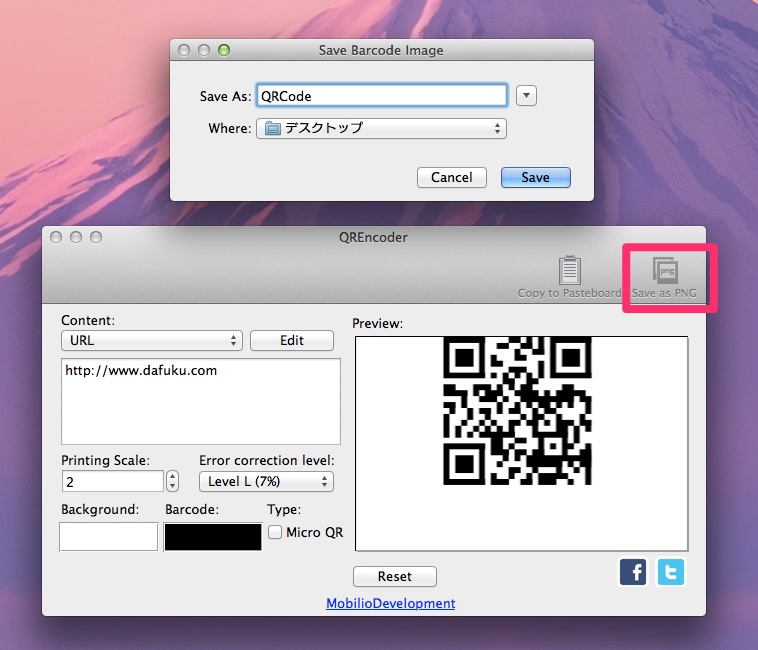This screenshot has width=758, height=650.
Task: Click the Error correction level: label
Action: 266,460
